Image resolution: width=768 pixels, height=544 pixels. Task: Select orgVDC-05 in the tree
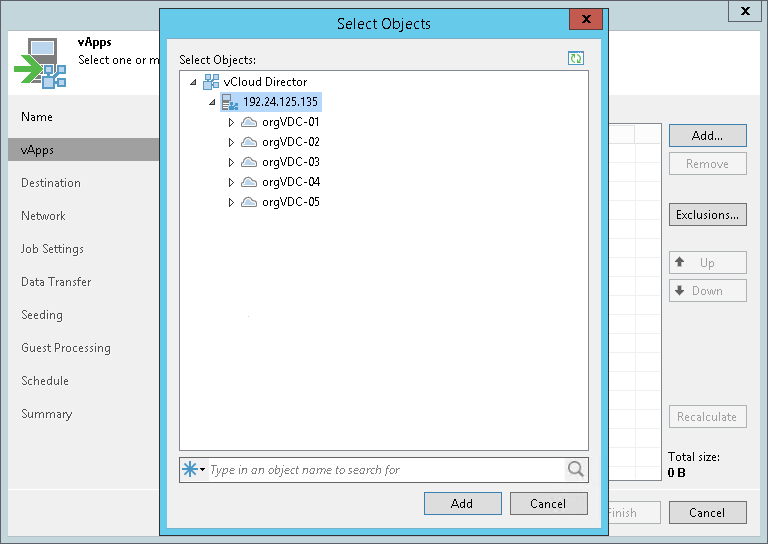[290, 202]
